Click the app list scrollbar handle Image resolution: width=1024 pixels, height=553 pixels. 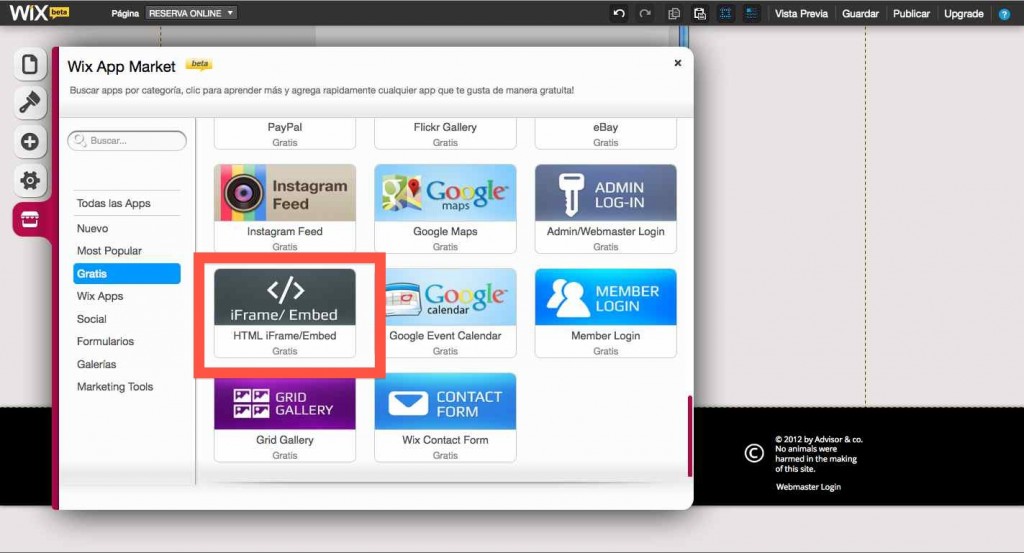pos(690,436)
